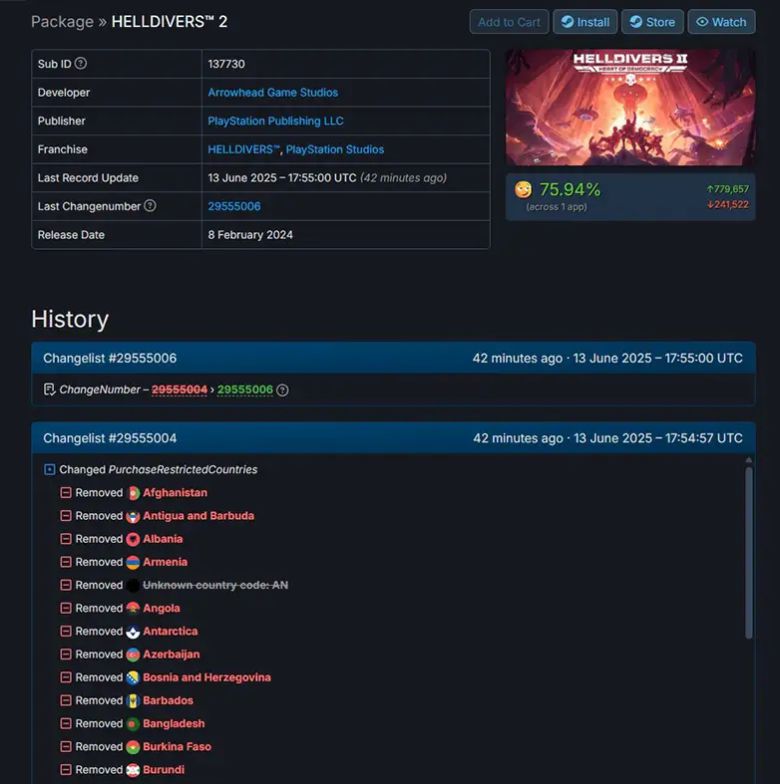The width and height of the screenshot is (780, 784).
Task: Open the Store page button
Action: tap(652, 22)
